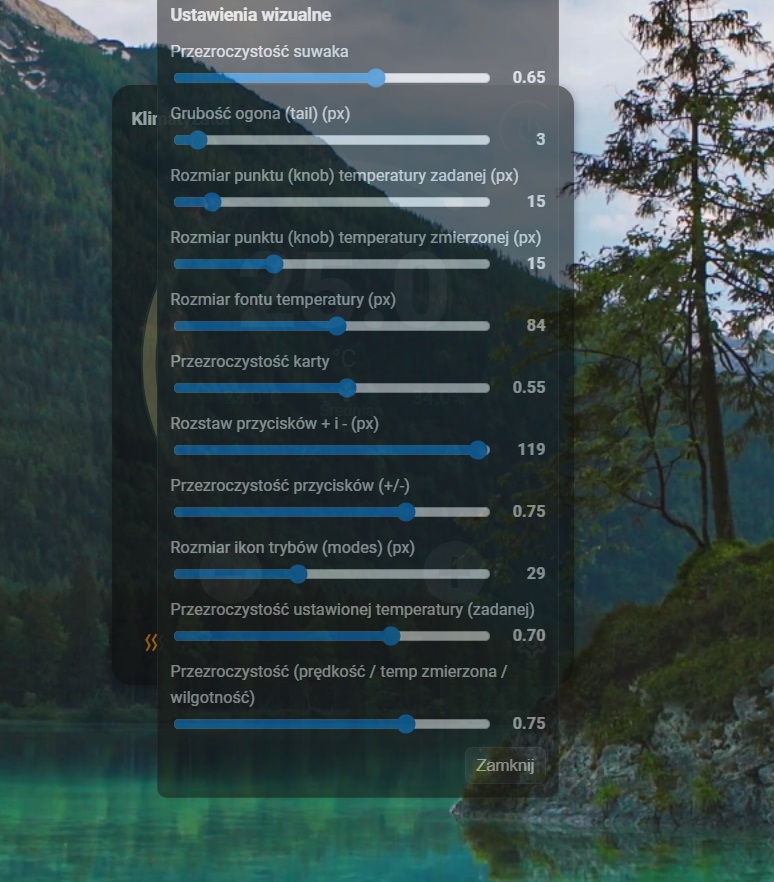Click the 0.55 value for Przezroczystość karty
Image resolution: width=774 pixels, height=882 pixels.
click(529, 387)
